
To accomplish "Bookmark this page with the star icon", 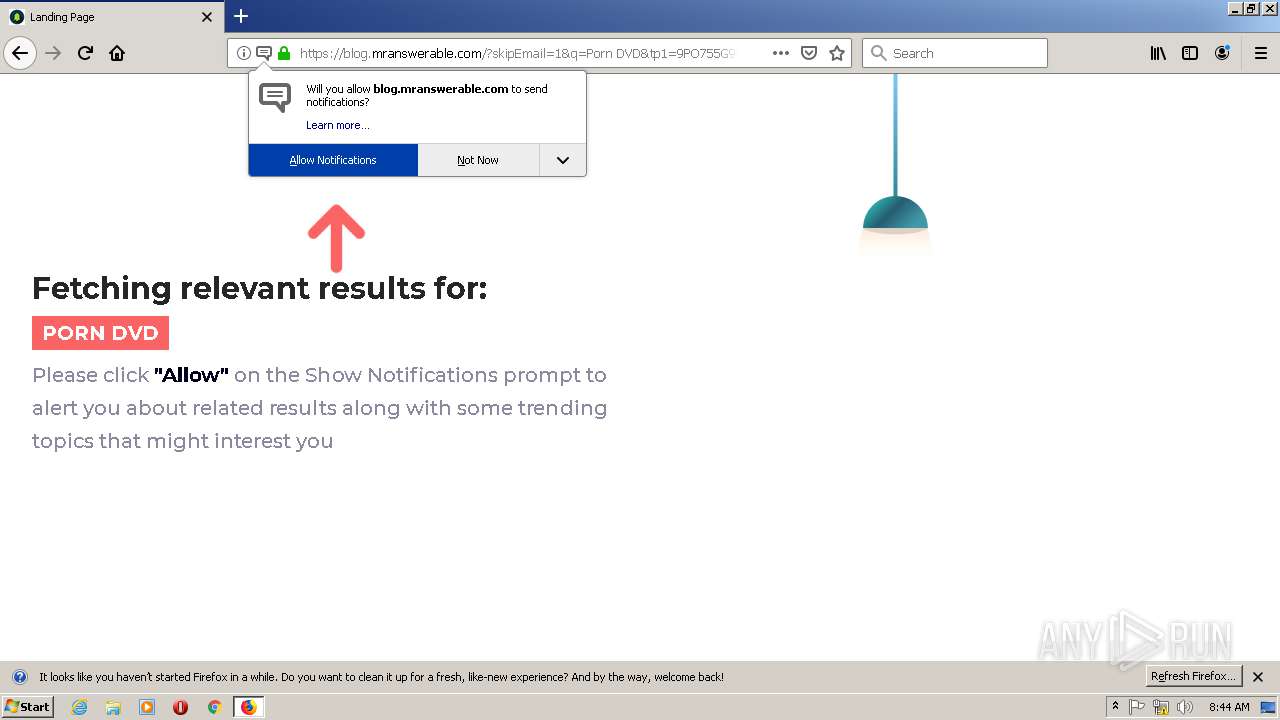I will tap(837, 53).
